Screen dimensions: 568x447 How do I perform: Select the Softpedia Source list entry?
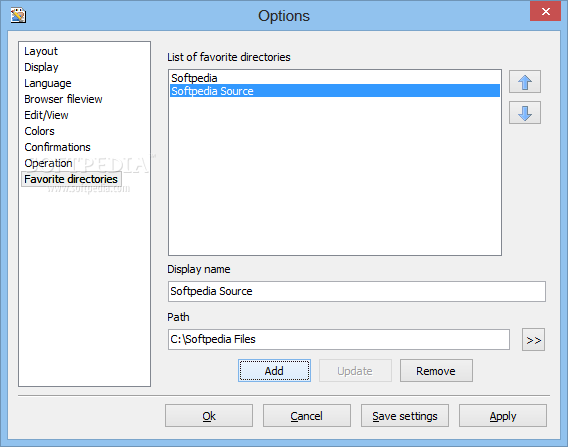[335, 91]
